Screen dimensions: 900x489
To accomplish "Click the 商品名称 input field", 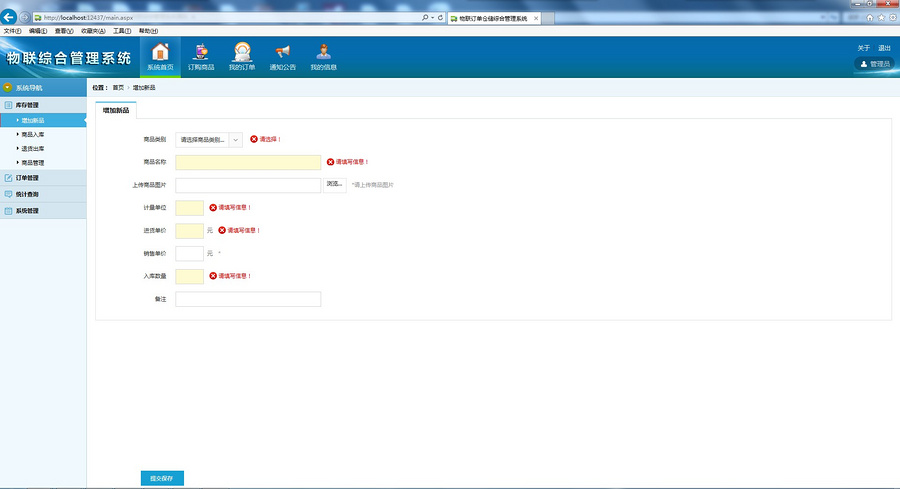I will [x=248, y=162].
